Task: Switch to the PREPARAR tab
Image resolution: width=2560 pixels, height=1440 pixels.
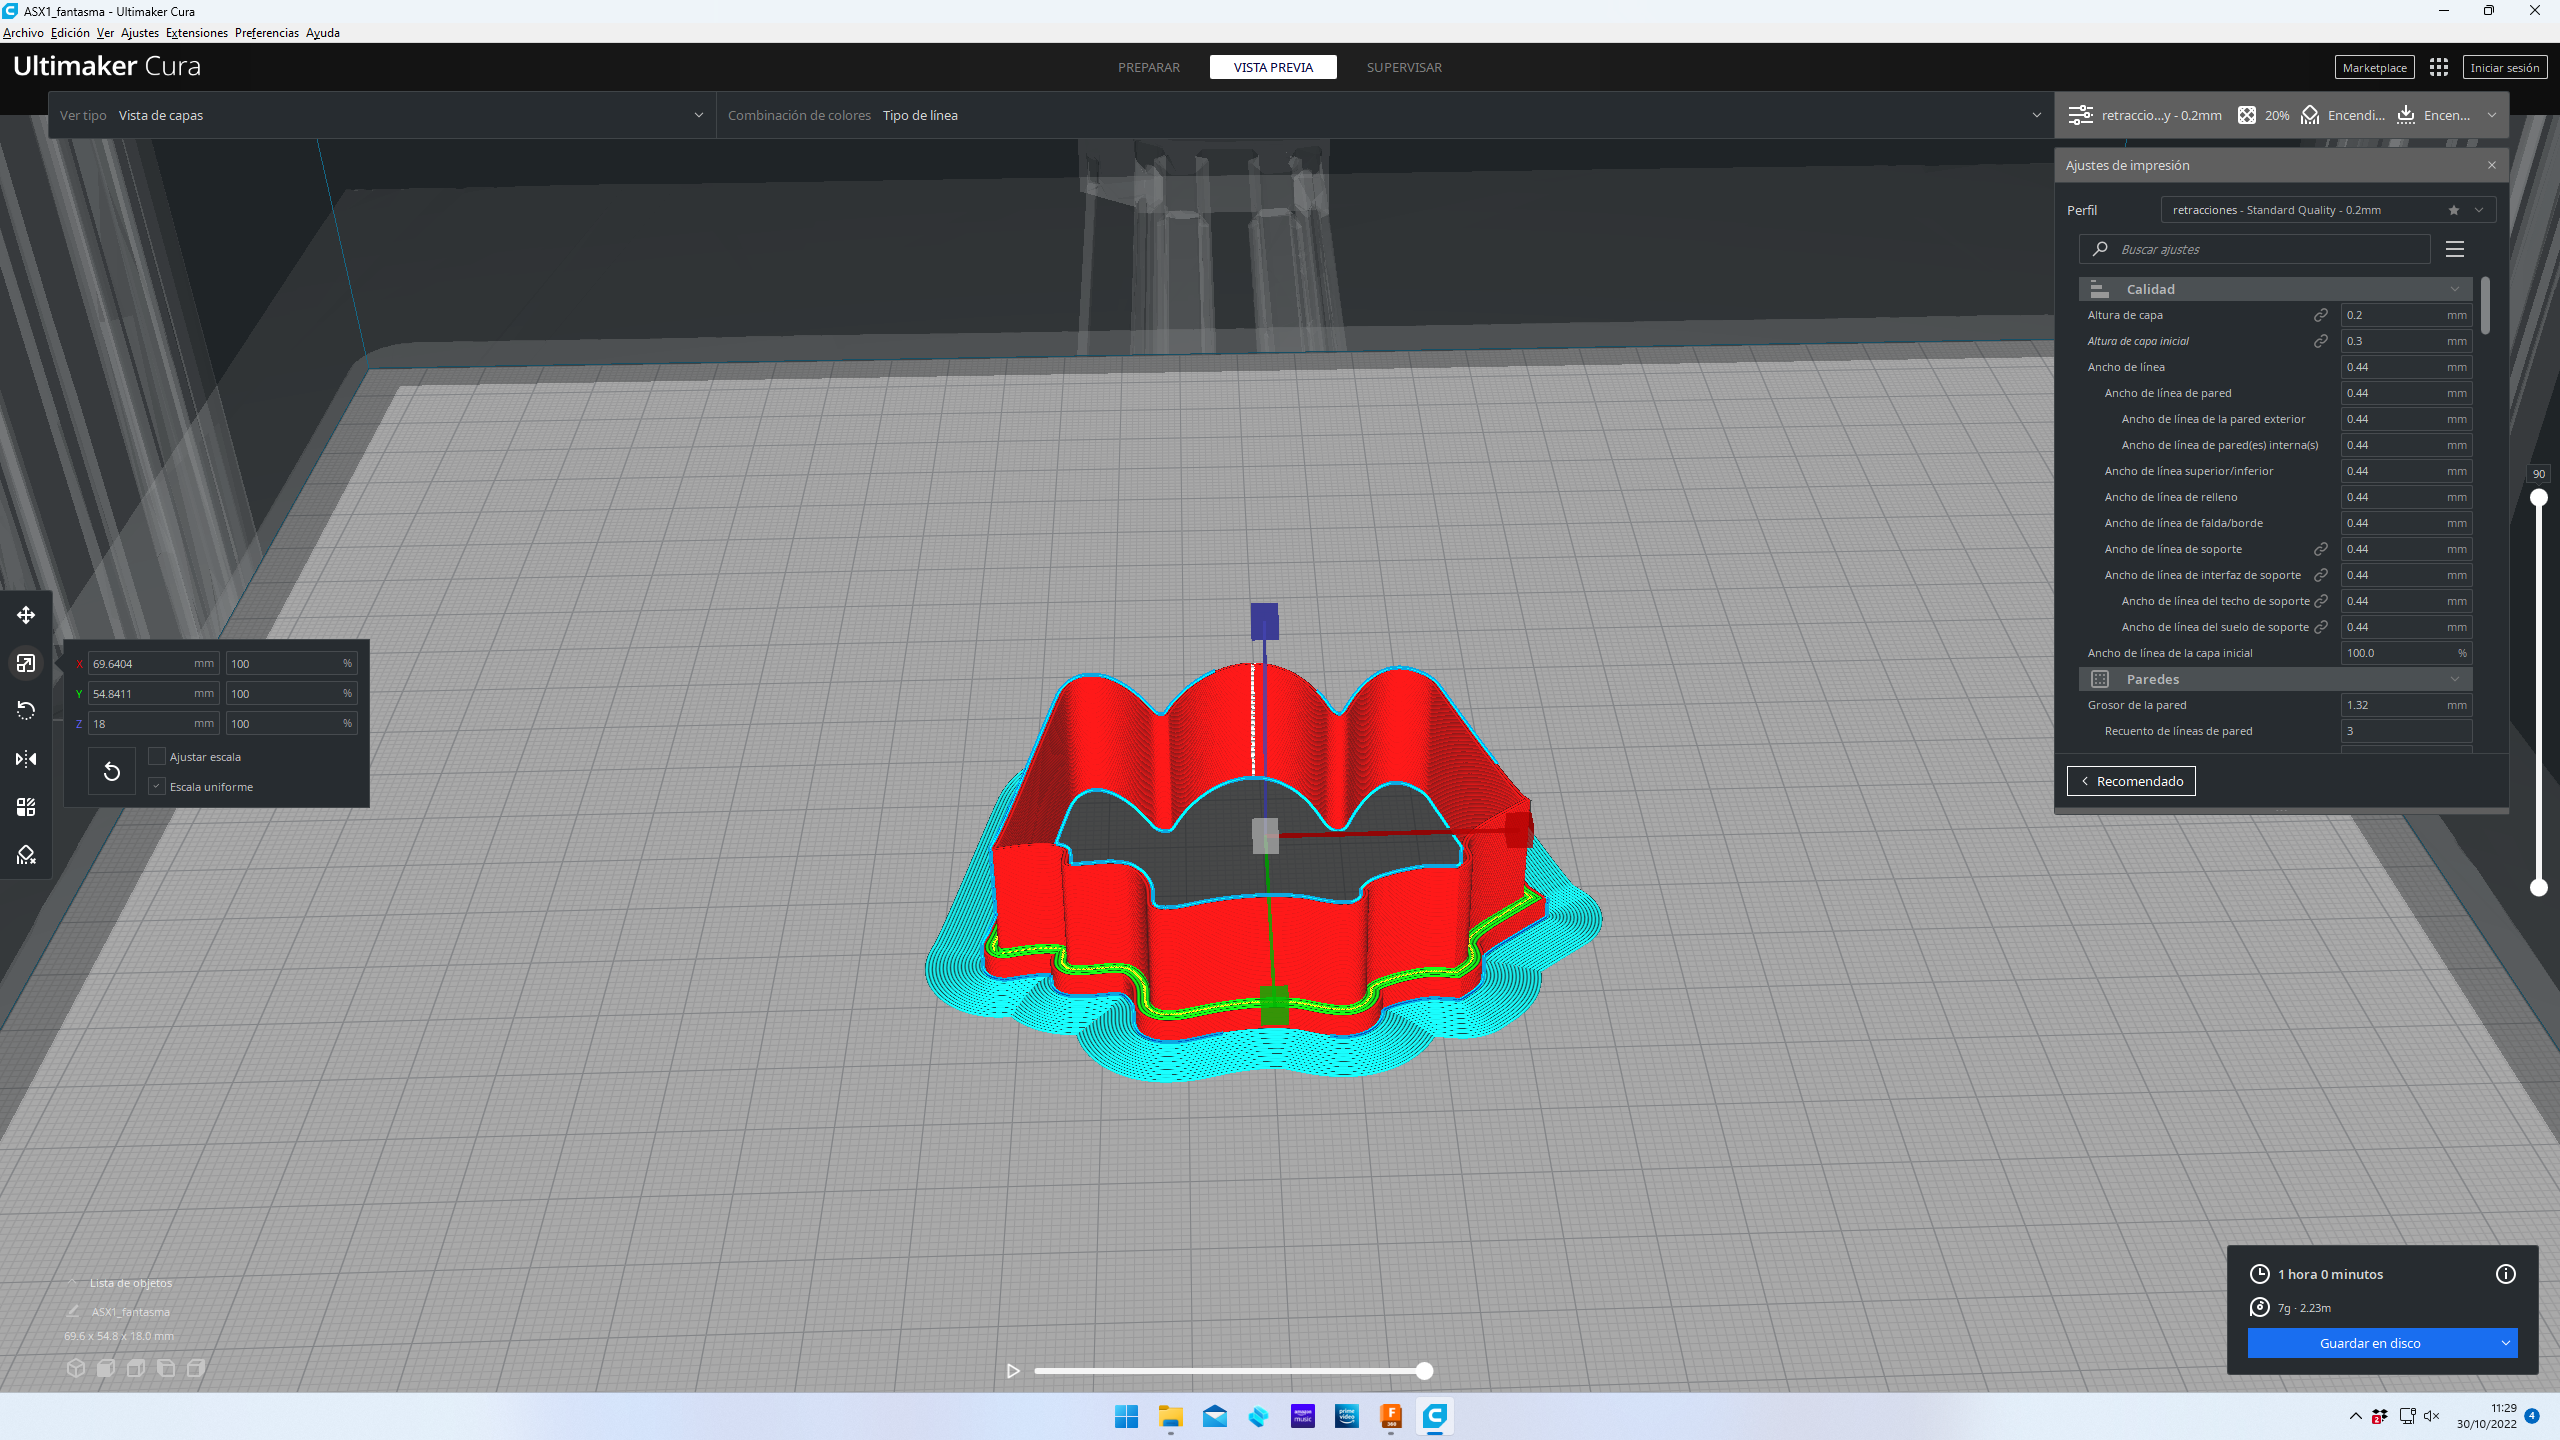Action: coord(1148,67)
